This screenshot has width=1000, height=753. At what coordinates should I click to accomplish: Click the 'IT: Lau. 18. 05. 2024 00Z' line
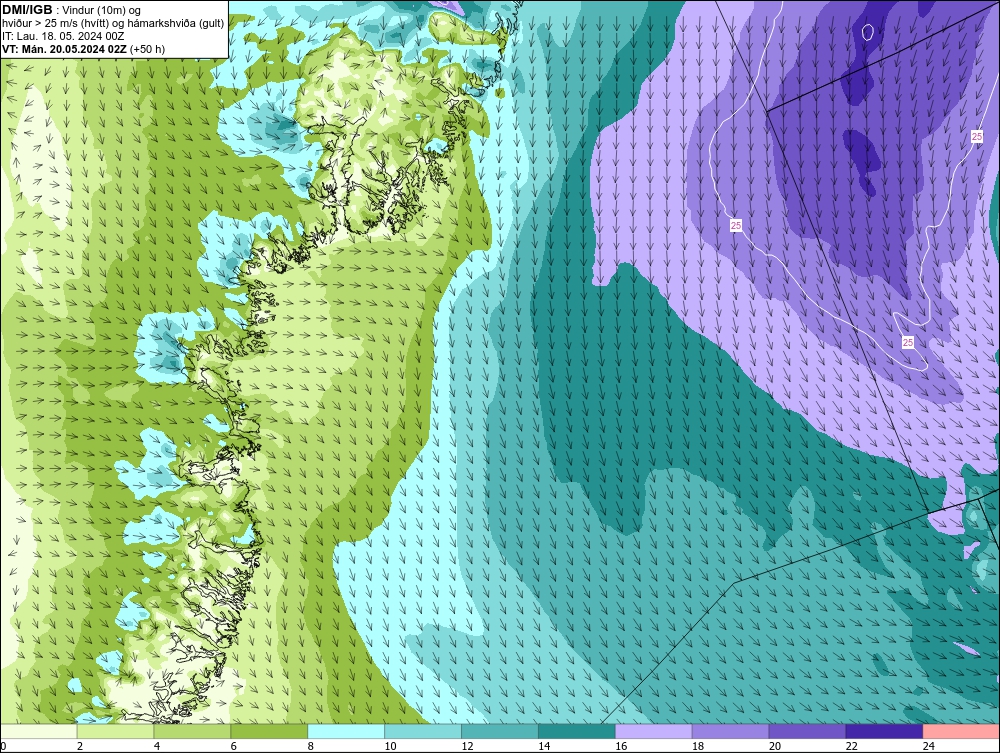pyautogui.click(x=63, y=36)
